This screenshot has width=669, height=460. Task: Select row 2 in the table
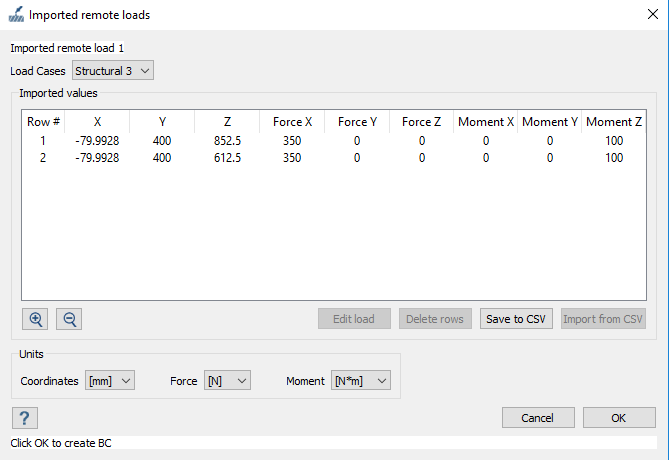coord(43,157)
